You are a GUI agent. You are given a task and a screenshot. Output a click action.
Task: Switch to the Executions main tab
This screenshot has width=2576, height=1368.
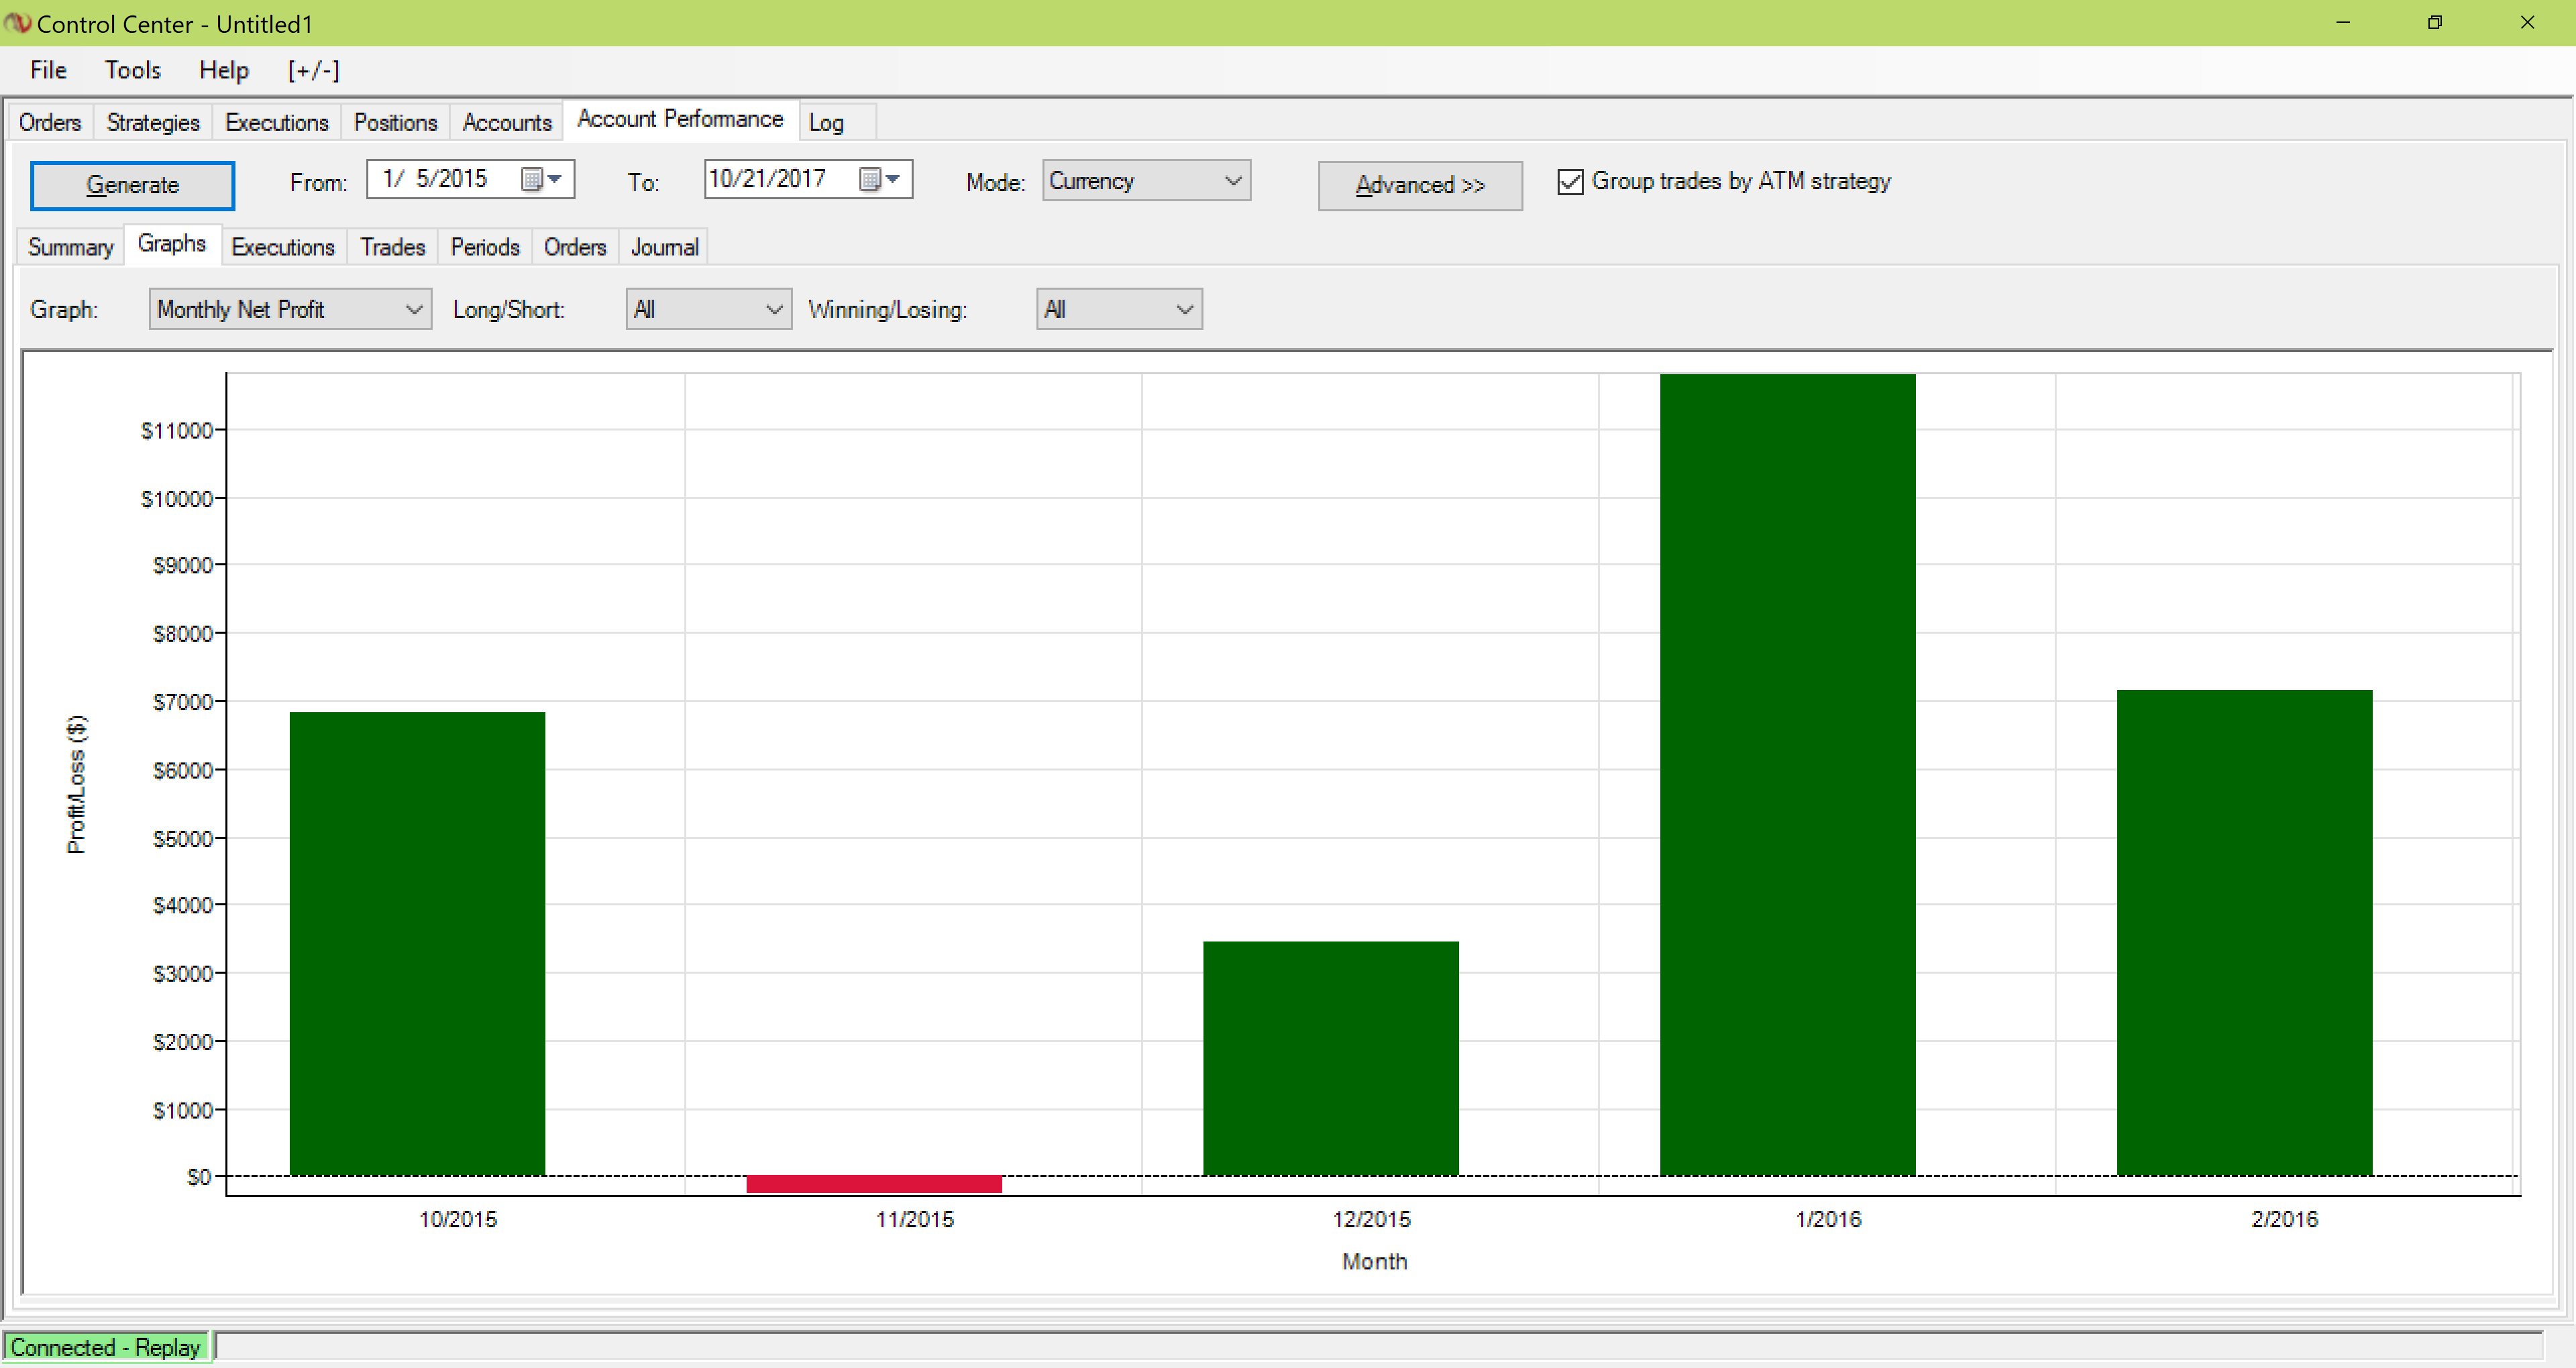click(x=277, y=122)
